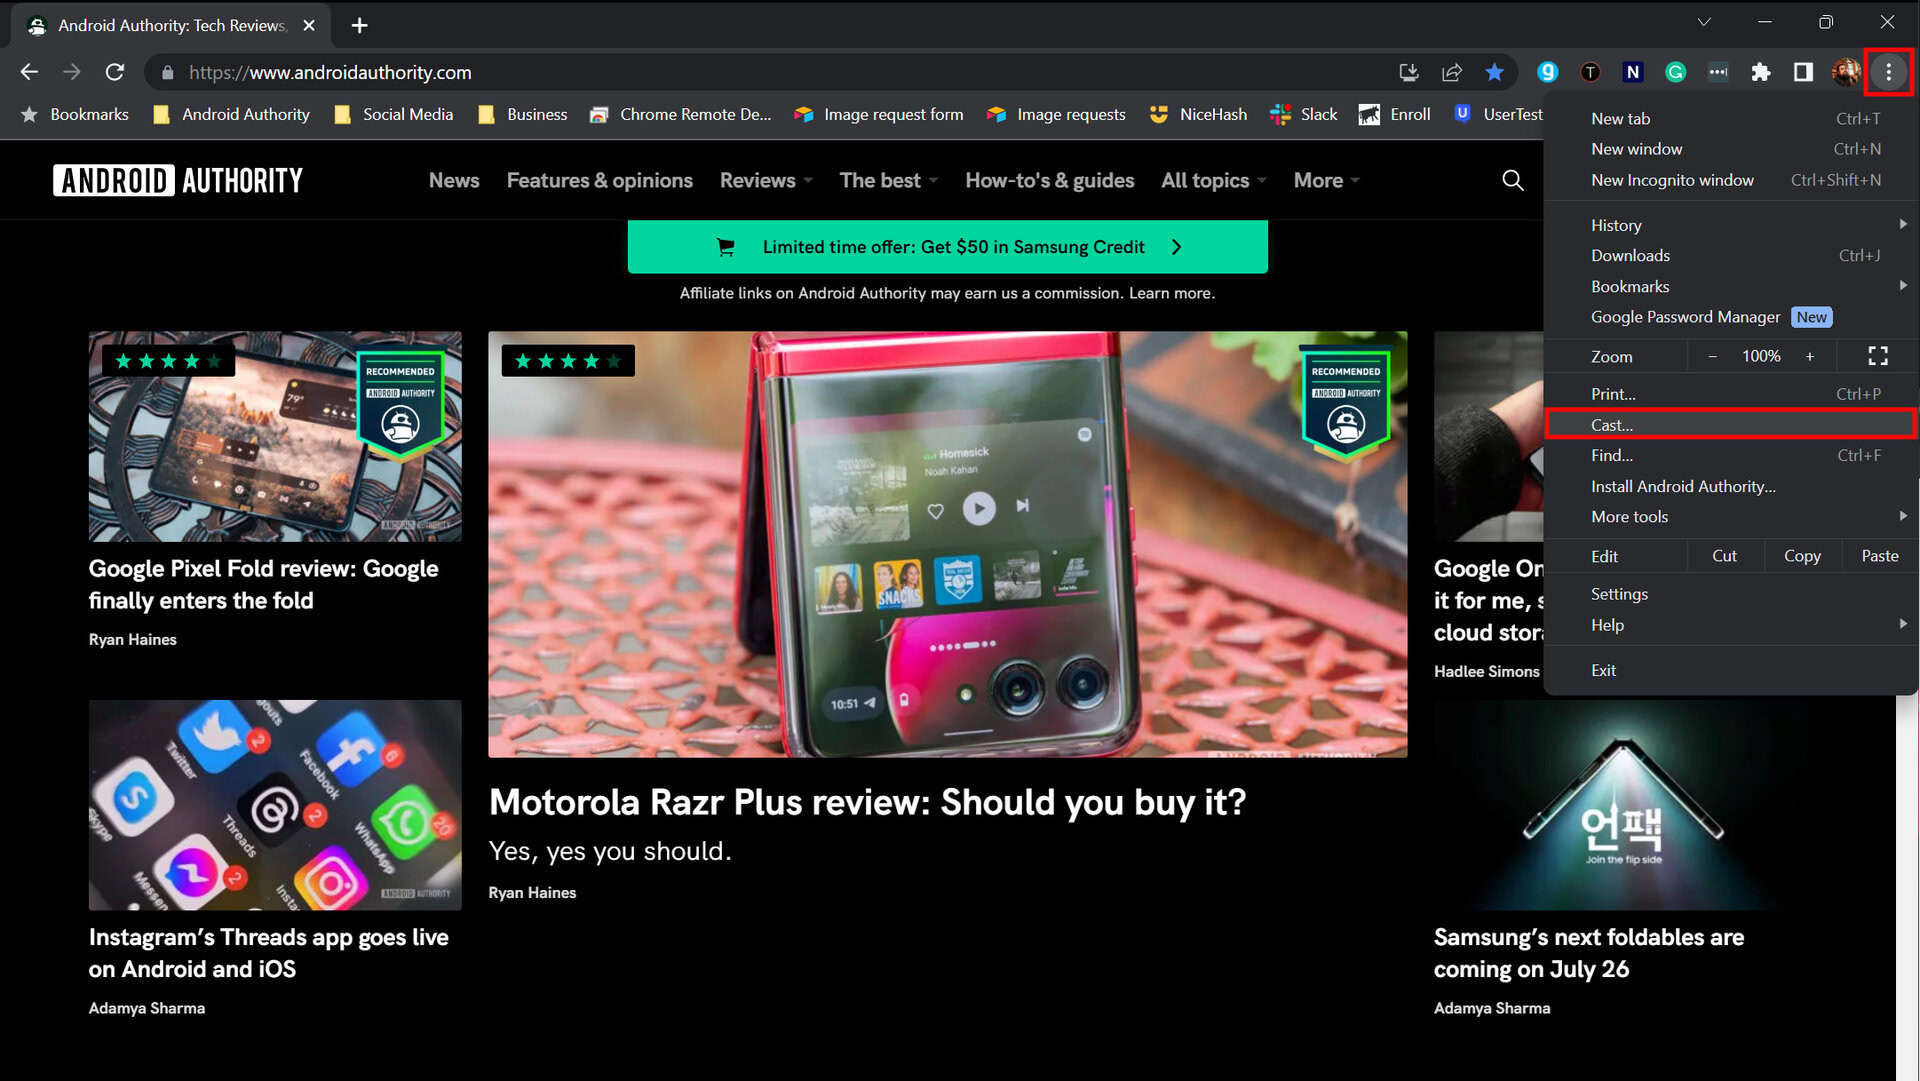Open the side panel icon
This screenshot has width=1920, height=1081.
(x=1803, y=72)
